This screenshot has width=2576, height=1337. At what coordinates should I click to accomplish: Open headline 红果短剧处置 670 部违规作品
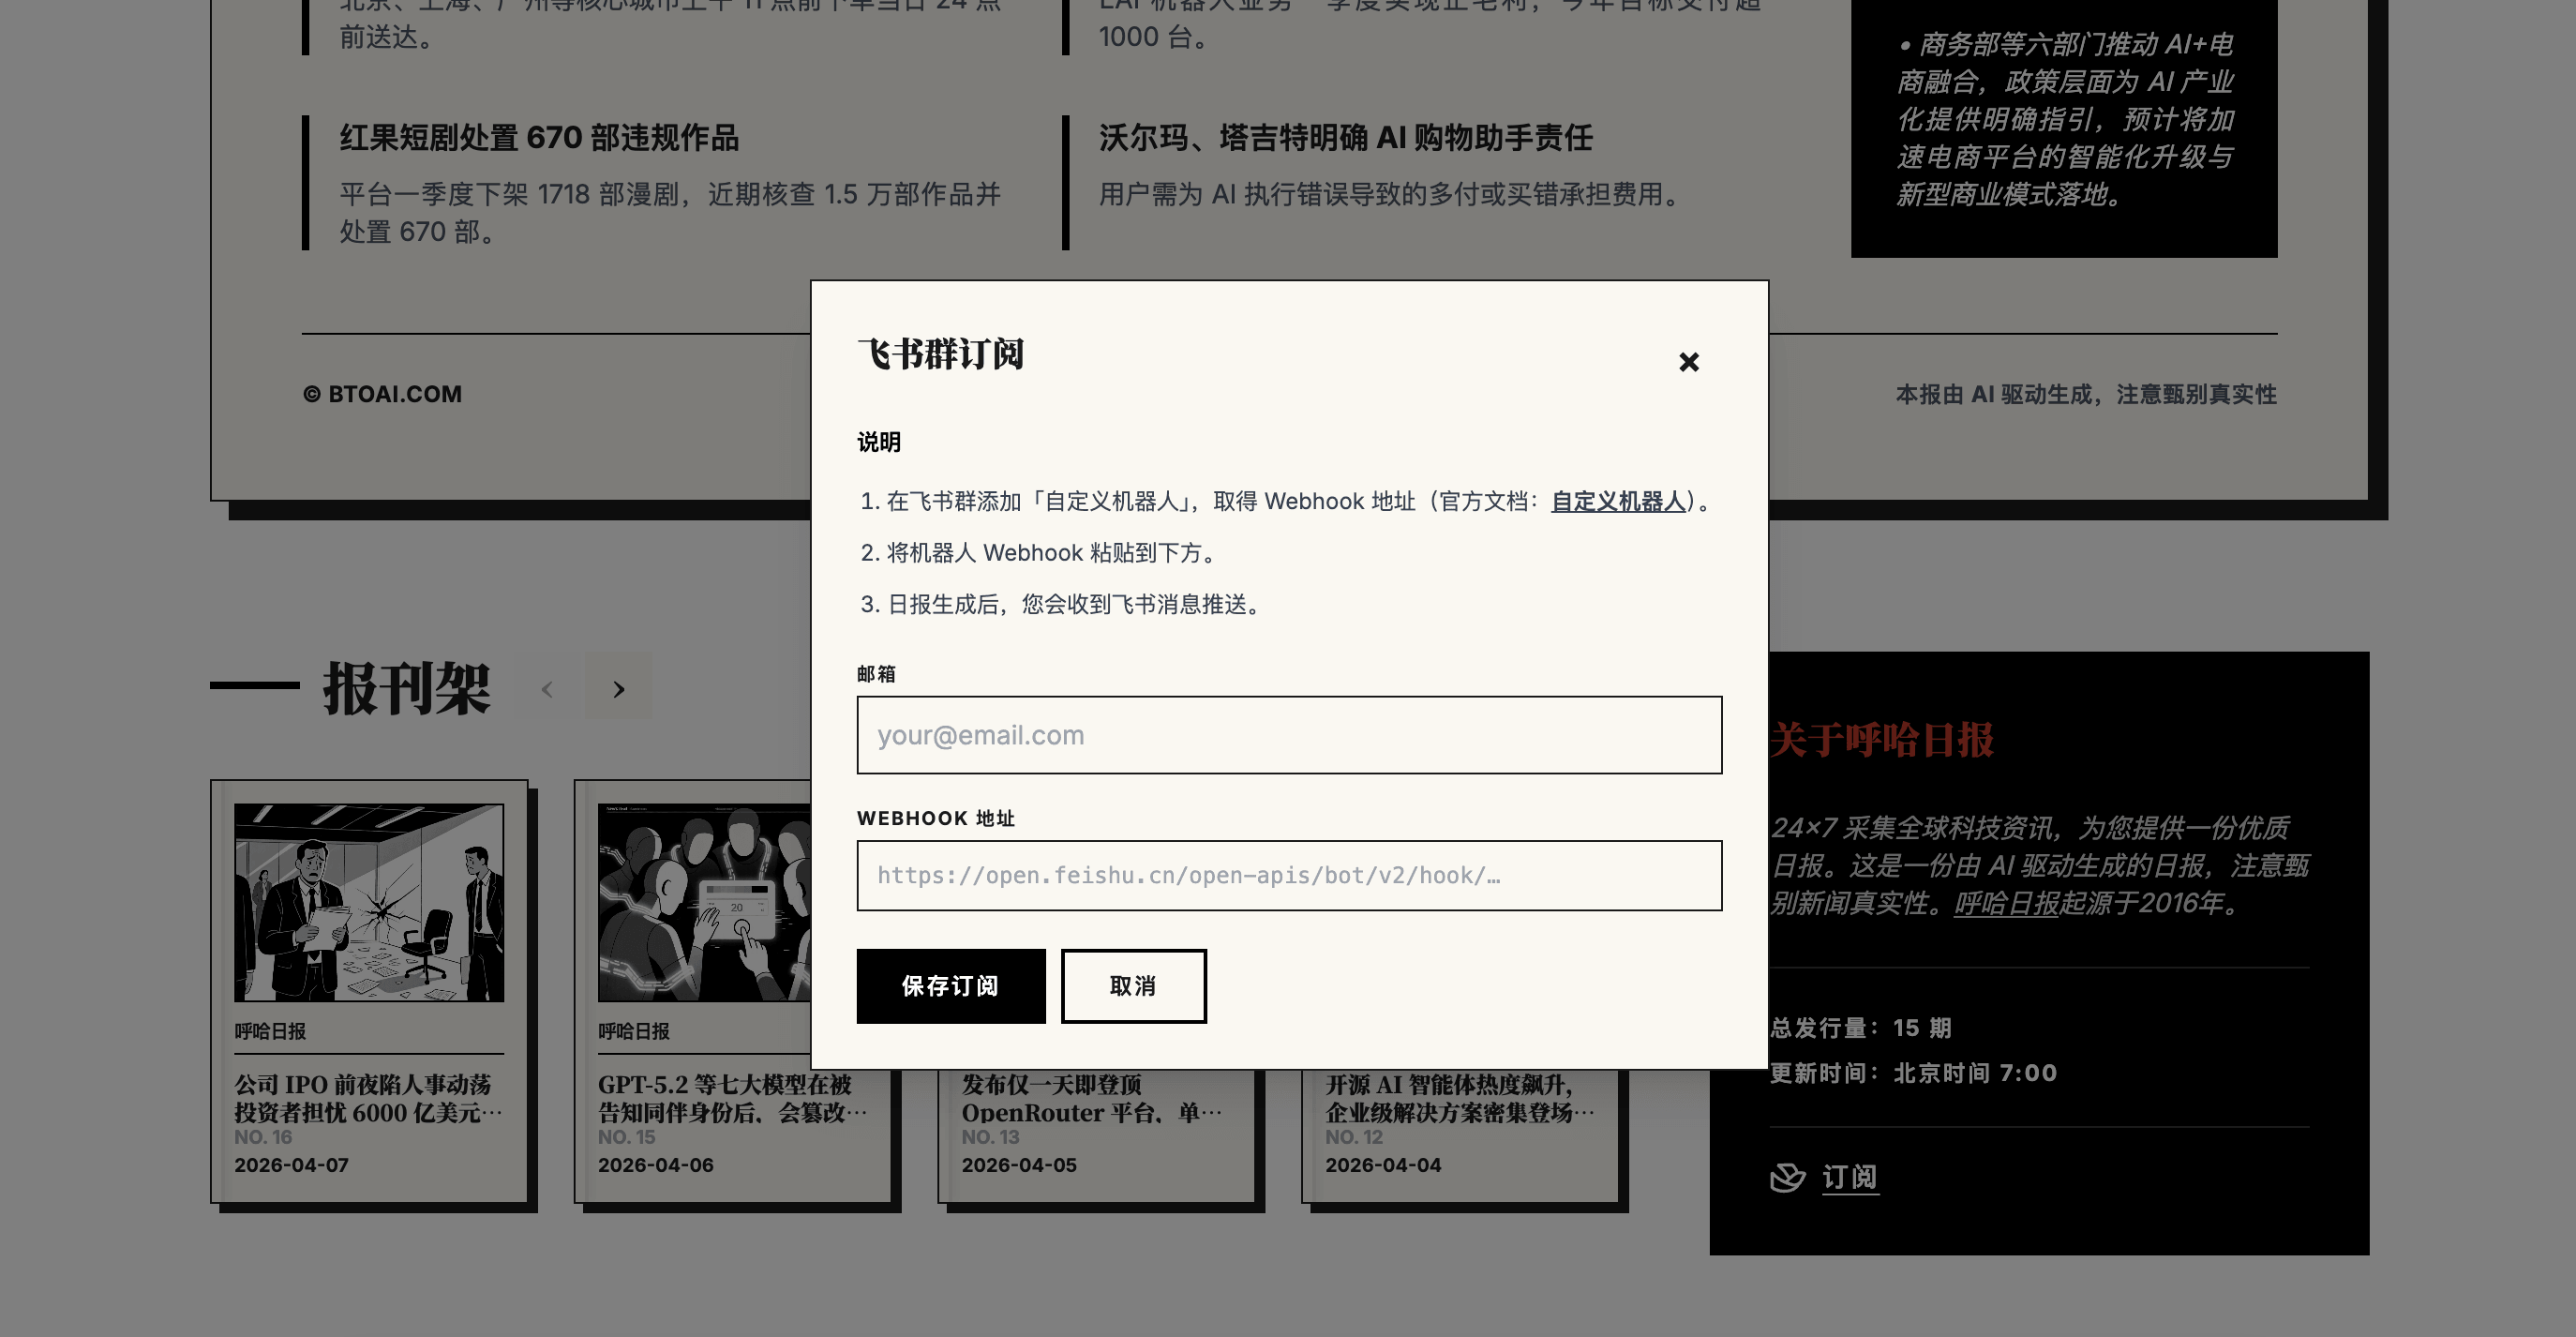(x=538, y=139)
